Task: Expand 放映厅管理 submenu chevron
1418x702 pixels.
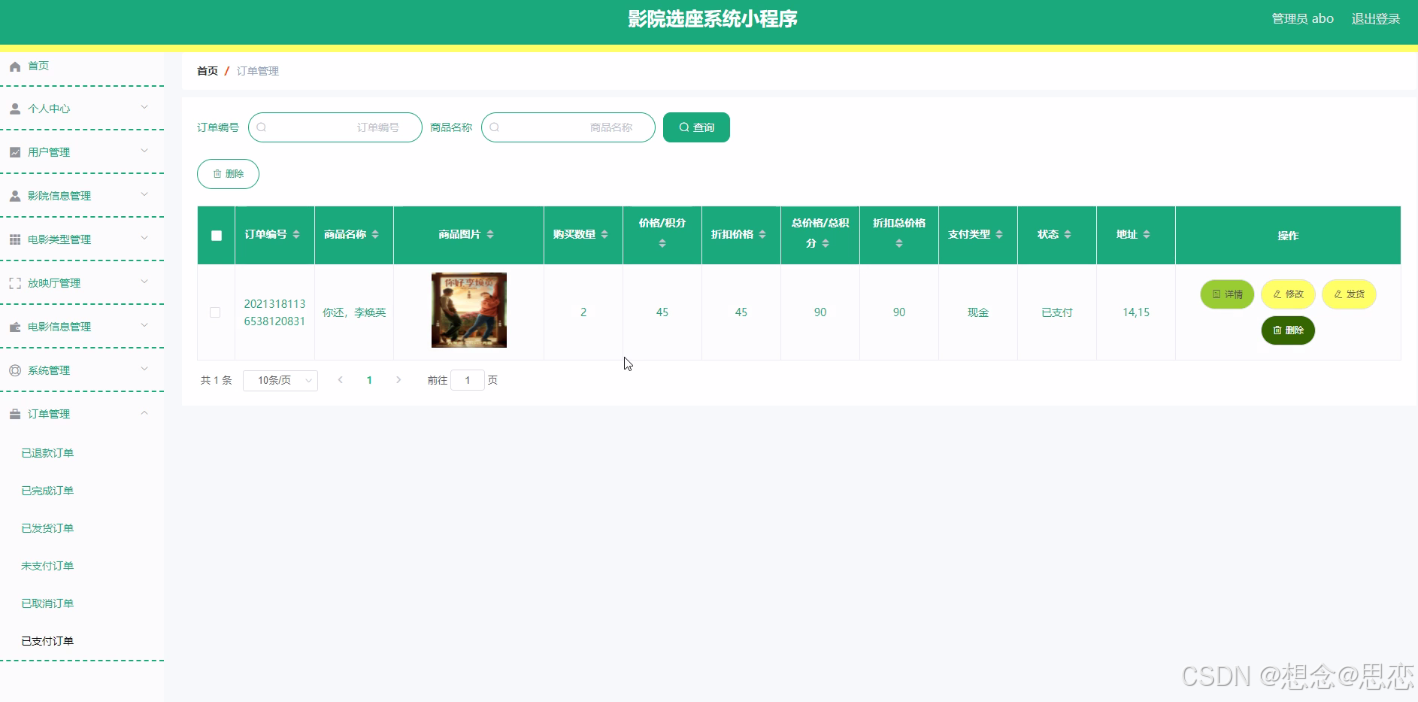Action: tap(144, 282)
